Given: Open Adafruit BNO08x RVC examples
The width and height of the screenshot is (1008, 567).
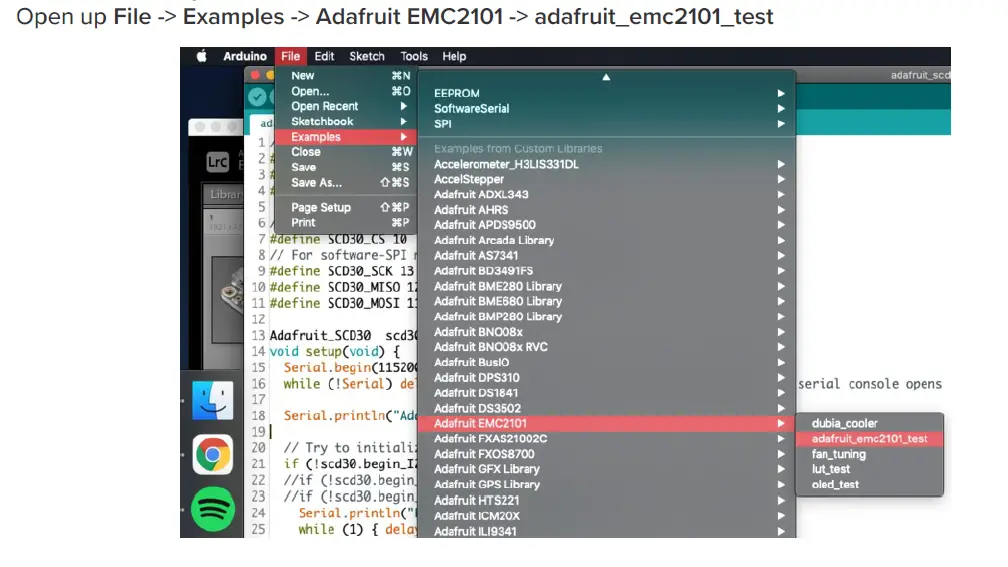Looking at the screenshot, I should coord(607,347).
